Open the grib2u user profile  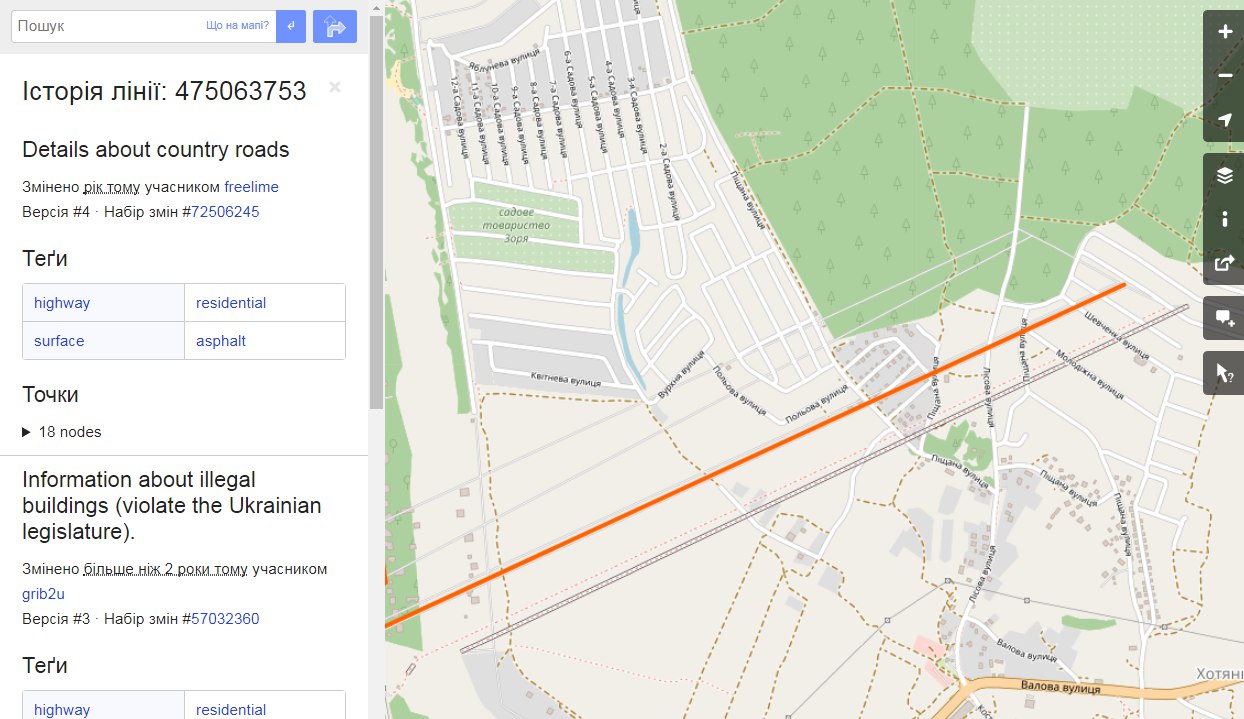43,594
